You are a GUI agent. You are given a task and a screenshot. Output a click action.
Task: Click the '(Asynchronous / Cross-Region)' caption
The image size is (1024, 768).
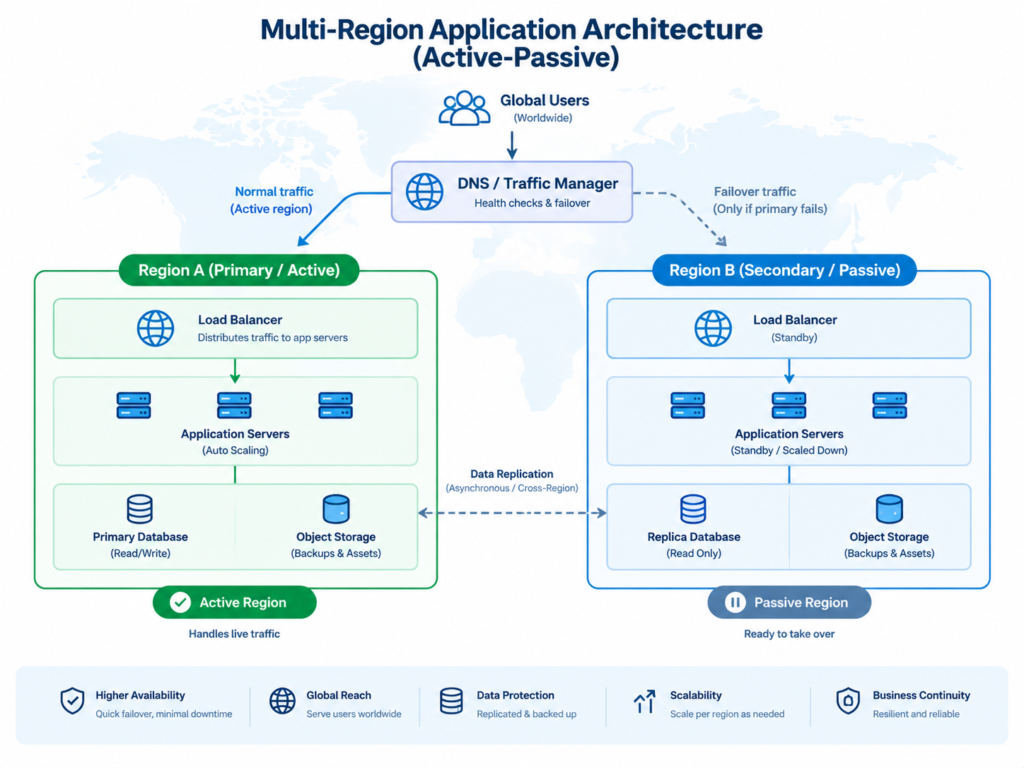click(x=512, y=488)
